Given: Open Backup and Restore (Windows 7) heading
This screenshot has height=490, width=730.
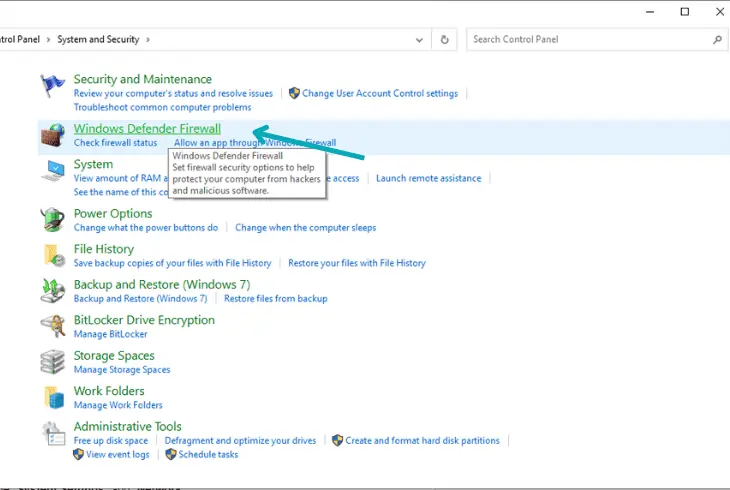Looking at the screenshot, I should 162,285.
